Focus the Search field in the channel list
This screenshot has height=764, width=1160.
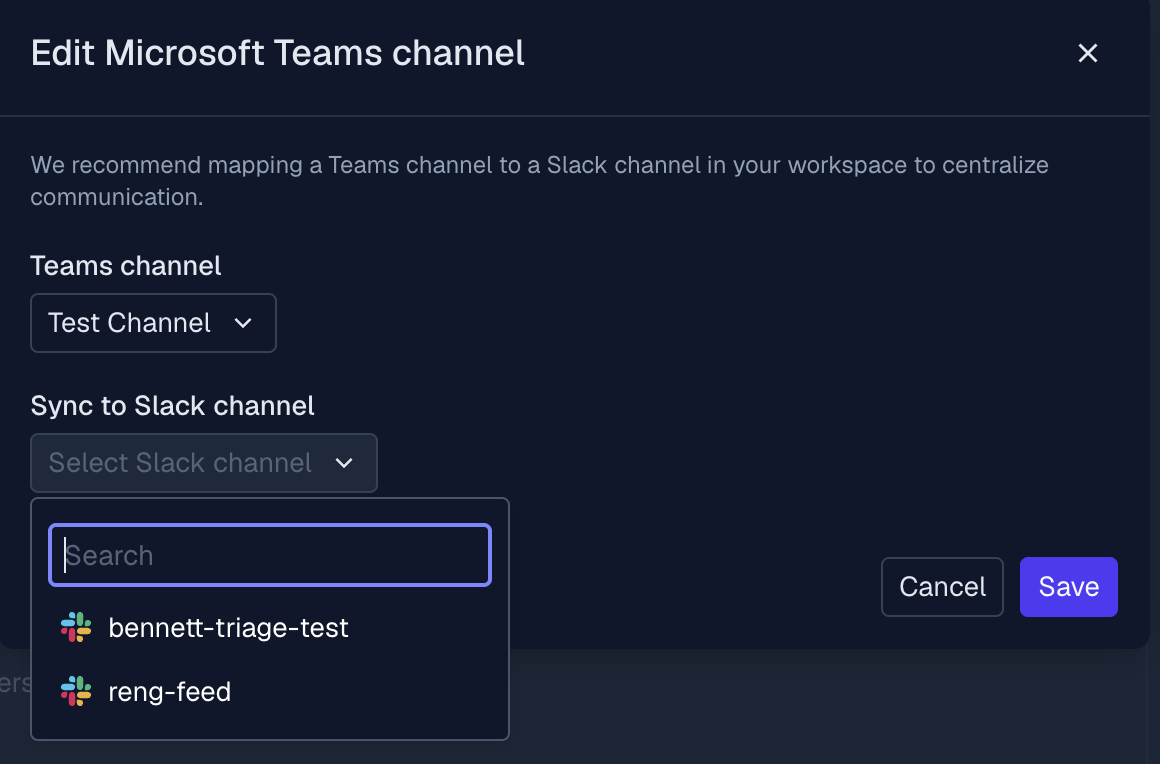click(x=270, y=555)
